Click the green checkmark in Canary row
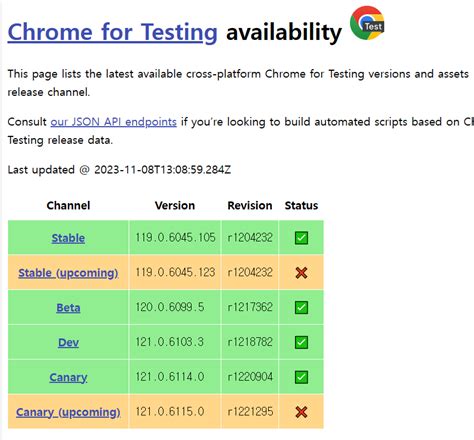 point(301,377)
